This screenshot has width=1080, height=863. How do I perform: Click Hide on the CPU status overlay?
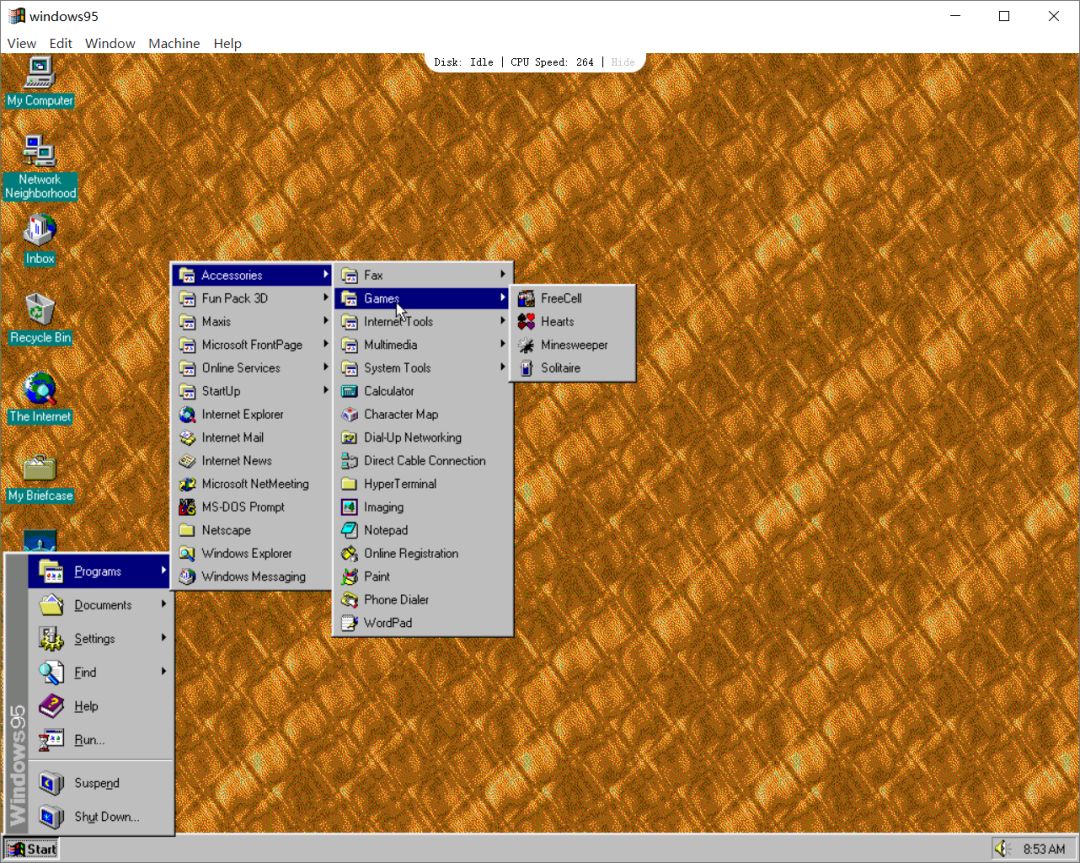coord(623,61)
